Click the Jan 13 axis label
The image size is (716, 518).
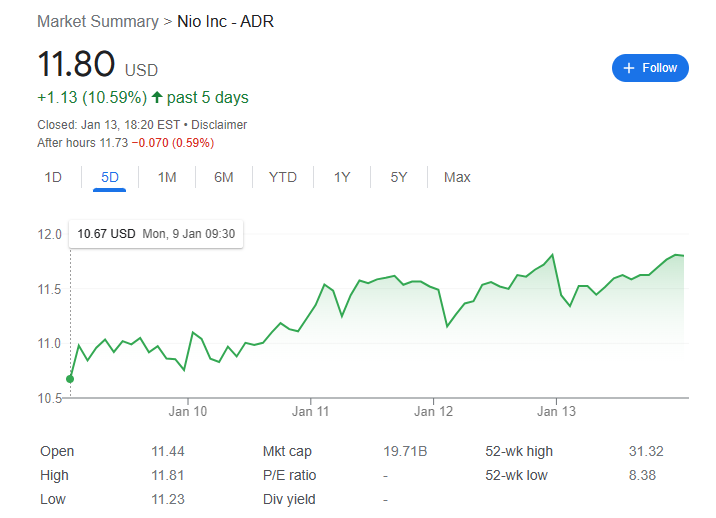556,412
